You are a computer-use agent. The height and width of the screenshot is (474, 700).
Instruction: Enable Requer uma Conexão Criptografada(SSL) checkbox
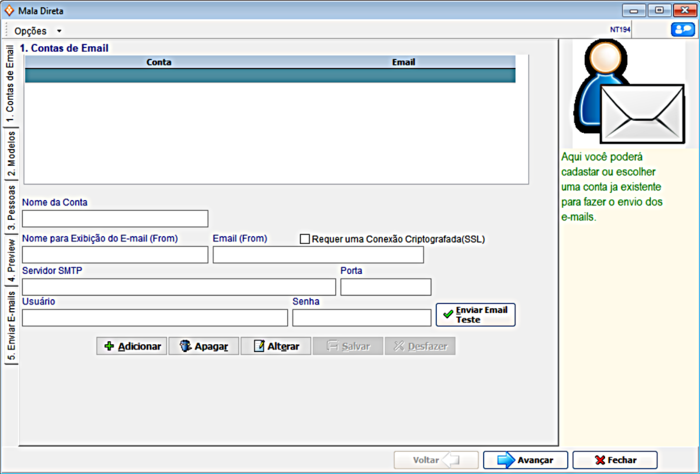click(306, 239)
